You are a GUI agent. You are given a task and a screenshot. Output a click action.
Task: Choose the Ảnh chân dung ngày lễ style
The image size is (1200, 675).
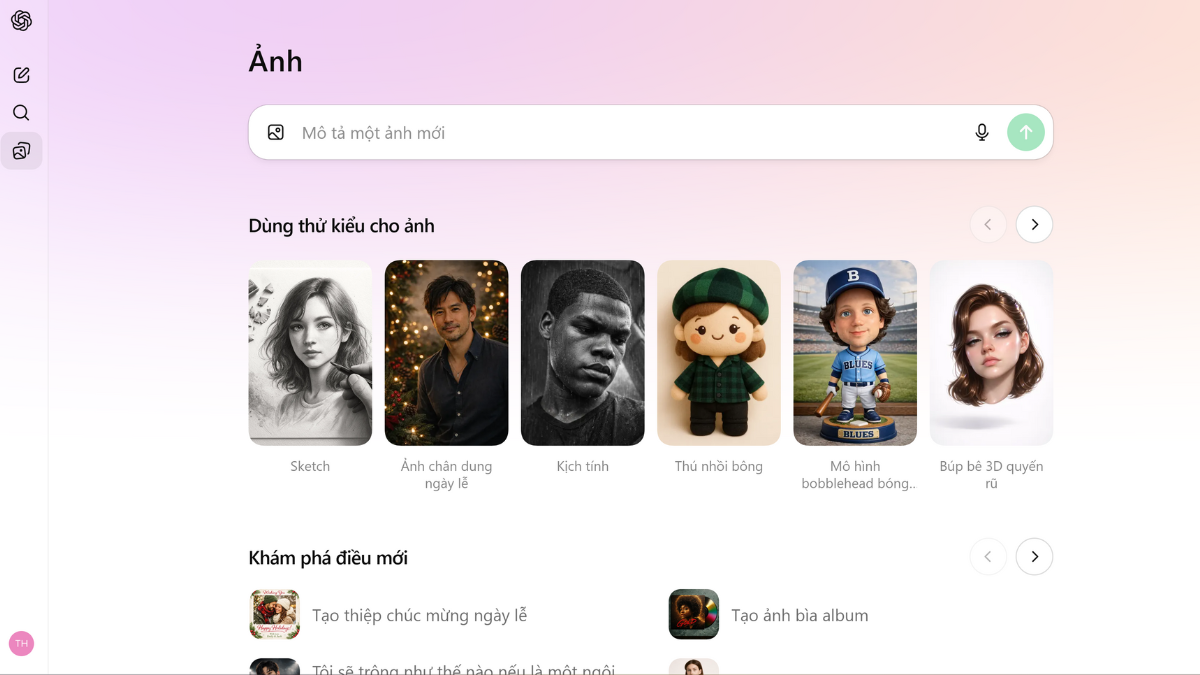446,353
